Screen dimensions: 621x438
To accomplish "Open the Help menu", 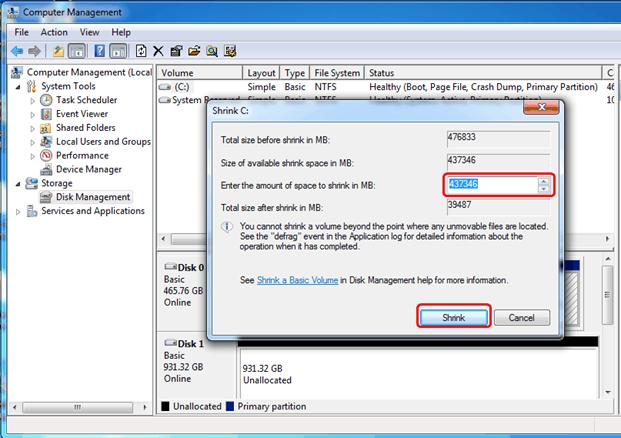I will point(121,32).
